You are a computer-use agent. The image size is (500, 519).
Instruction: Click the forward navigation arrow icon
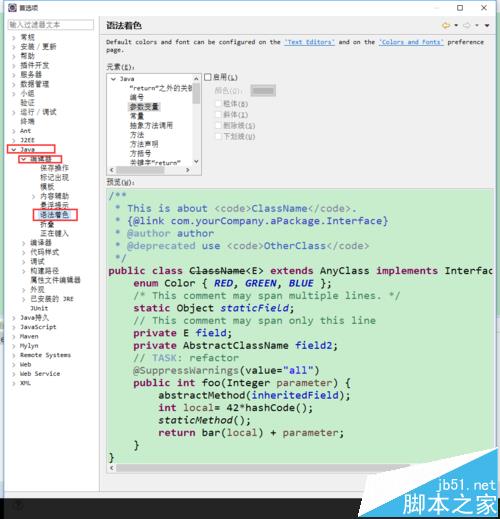pyautogui.click(x=467, y=25)
